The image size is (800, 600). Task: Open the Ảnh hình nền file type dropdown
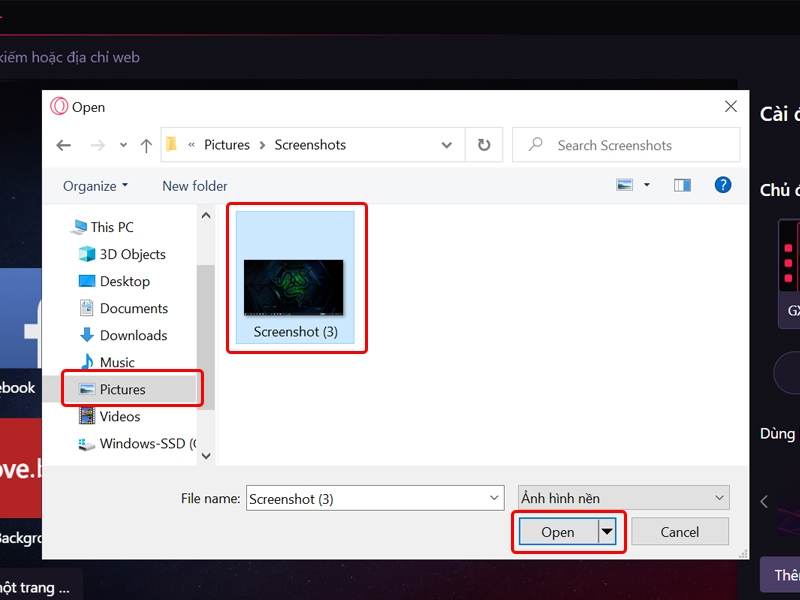[x=623, y=498]
